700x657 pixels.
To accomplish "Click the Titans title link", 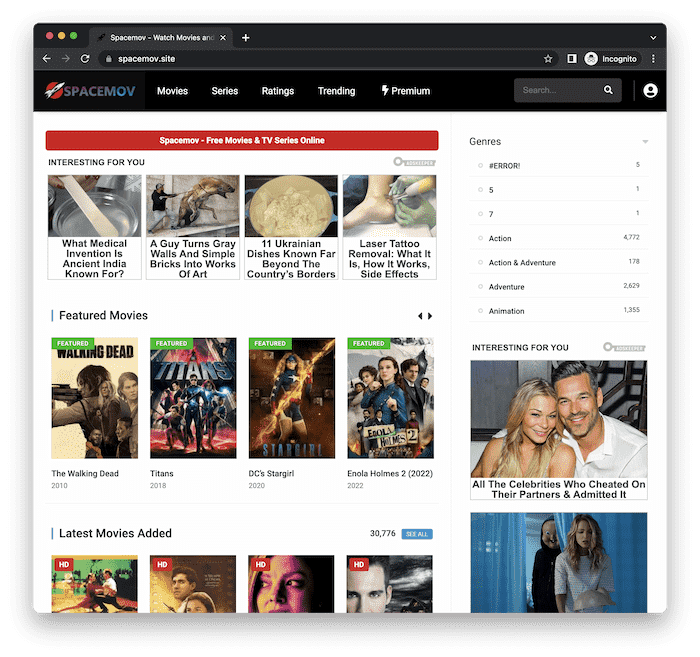I will point(162,474).
